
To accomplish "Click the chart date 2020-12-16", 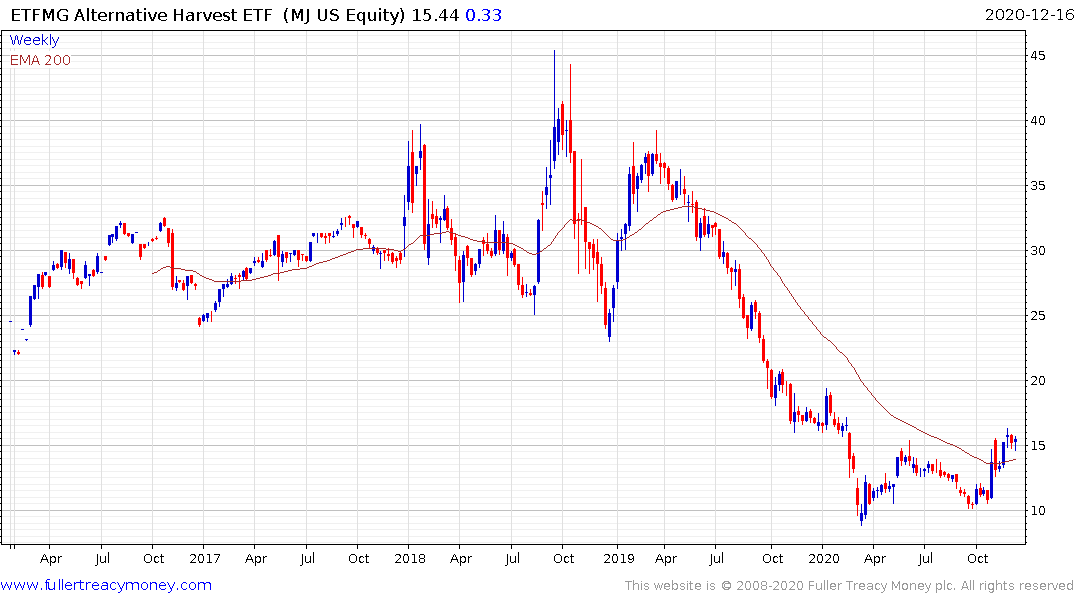I will tap(1029, 15).
